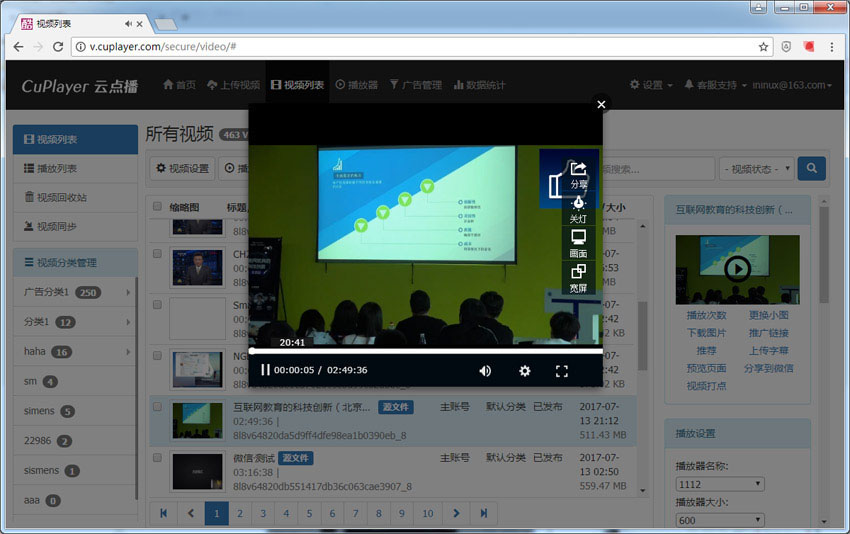
Task: Expand 分类1 category arrow
Action: point(128,322)
